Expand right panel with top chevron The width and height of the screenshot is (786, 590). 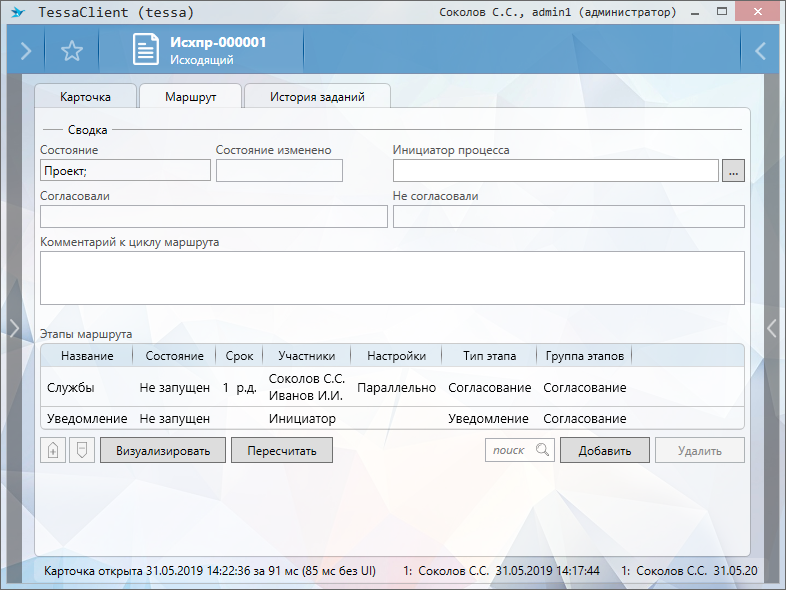point(760,51)
